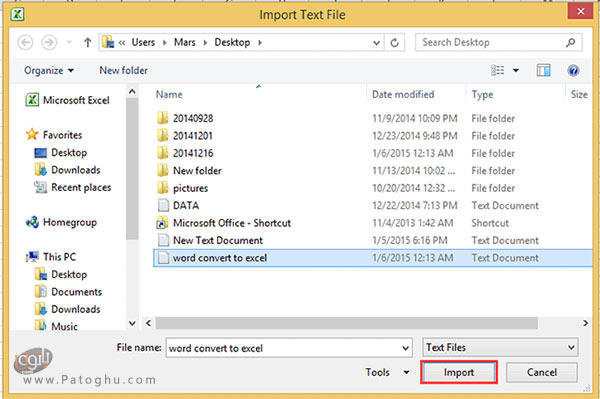
Task: Click the Cancel button
Action: [x=541, y=372]
